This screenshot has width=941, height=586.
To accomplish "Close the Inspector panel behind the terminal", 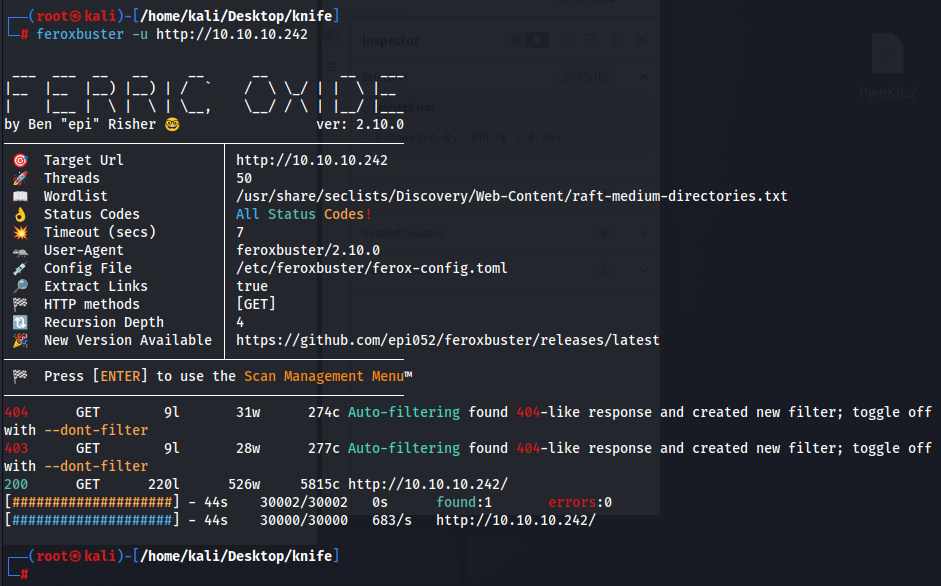I will coord(642,40).
